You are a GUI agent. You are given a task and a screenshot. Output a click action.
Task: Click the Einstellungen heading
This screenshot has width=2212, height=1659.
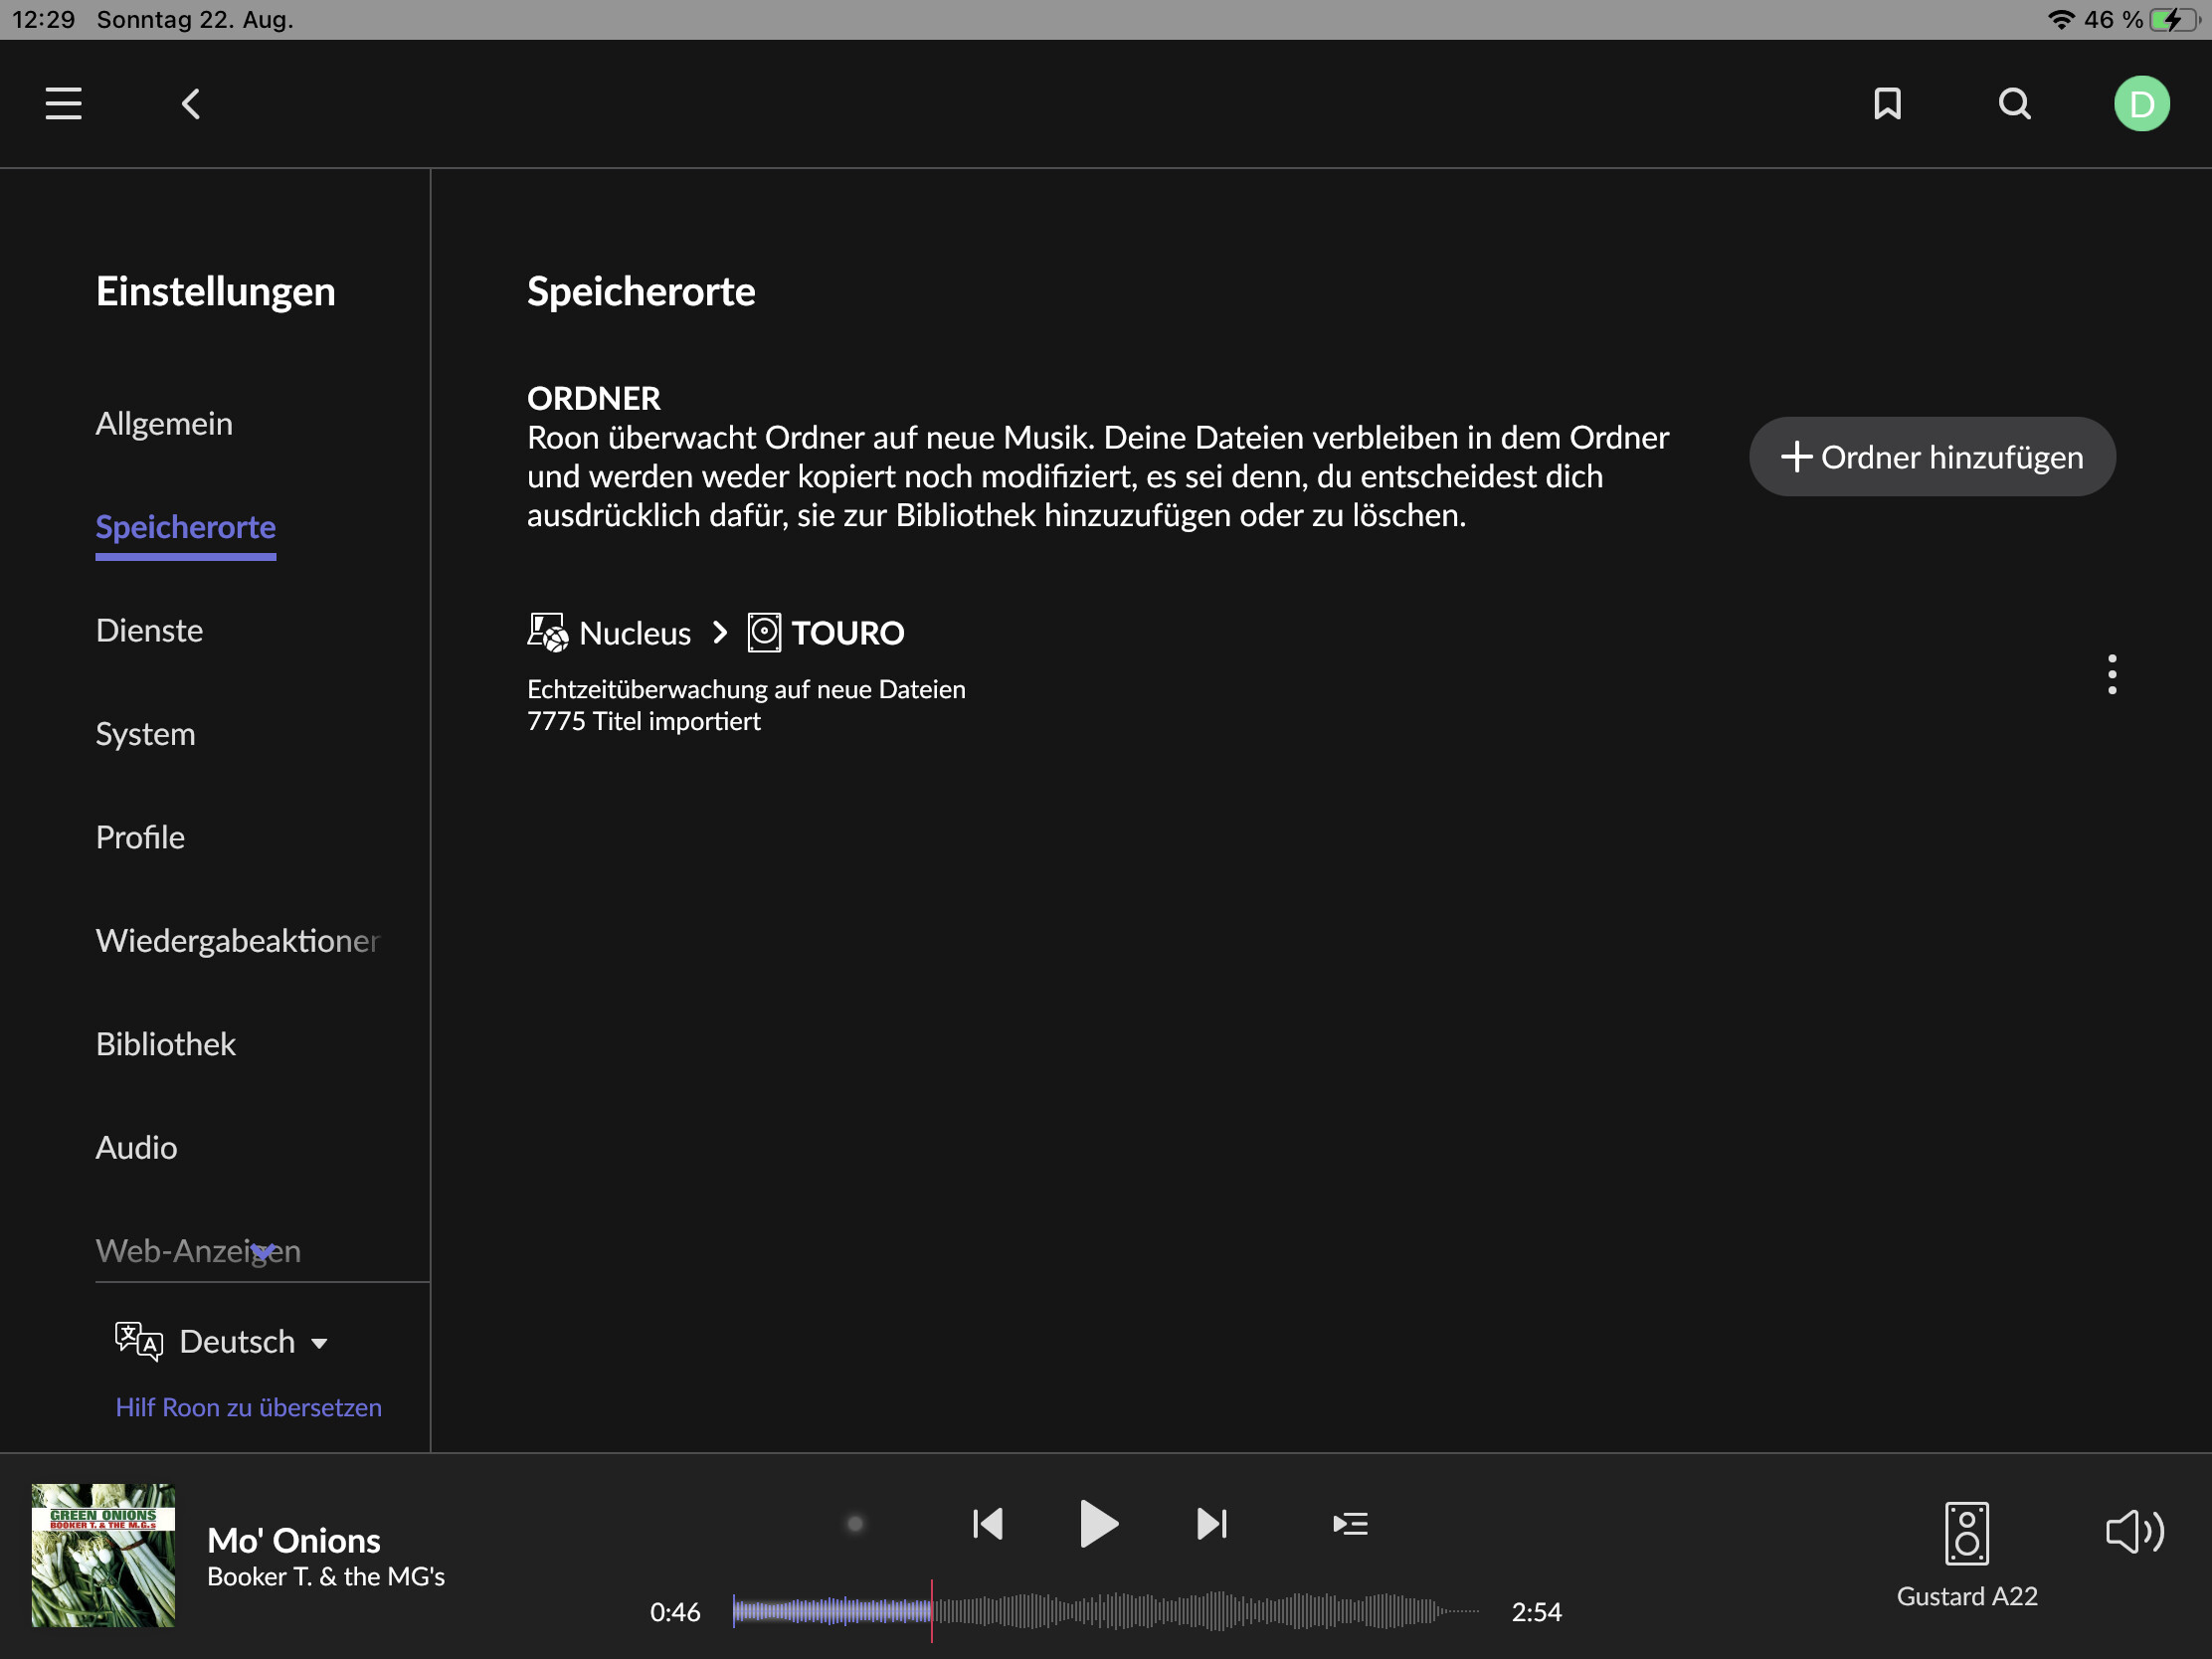[216, 291]
